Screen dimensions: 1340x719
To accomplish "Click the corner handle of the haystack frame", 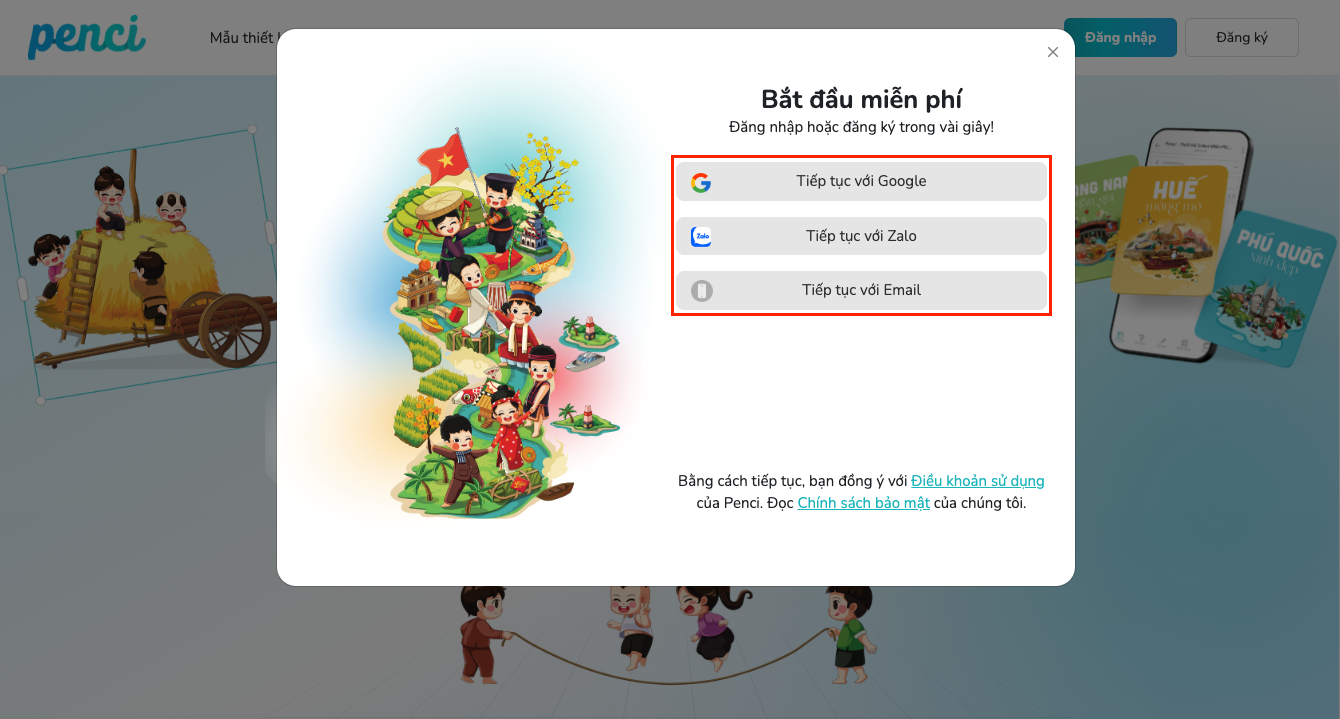I will (252, 129).
